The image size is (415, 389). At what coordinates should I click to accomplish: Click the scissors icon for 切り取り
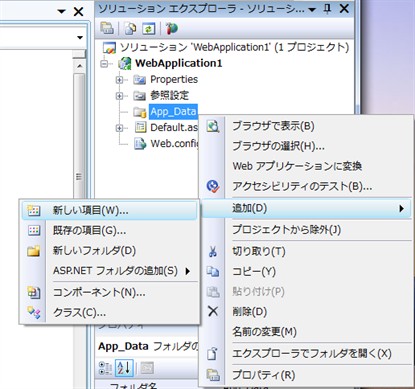[x=213, y=251]
